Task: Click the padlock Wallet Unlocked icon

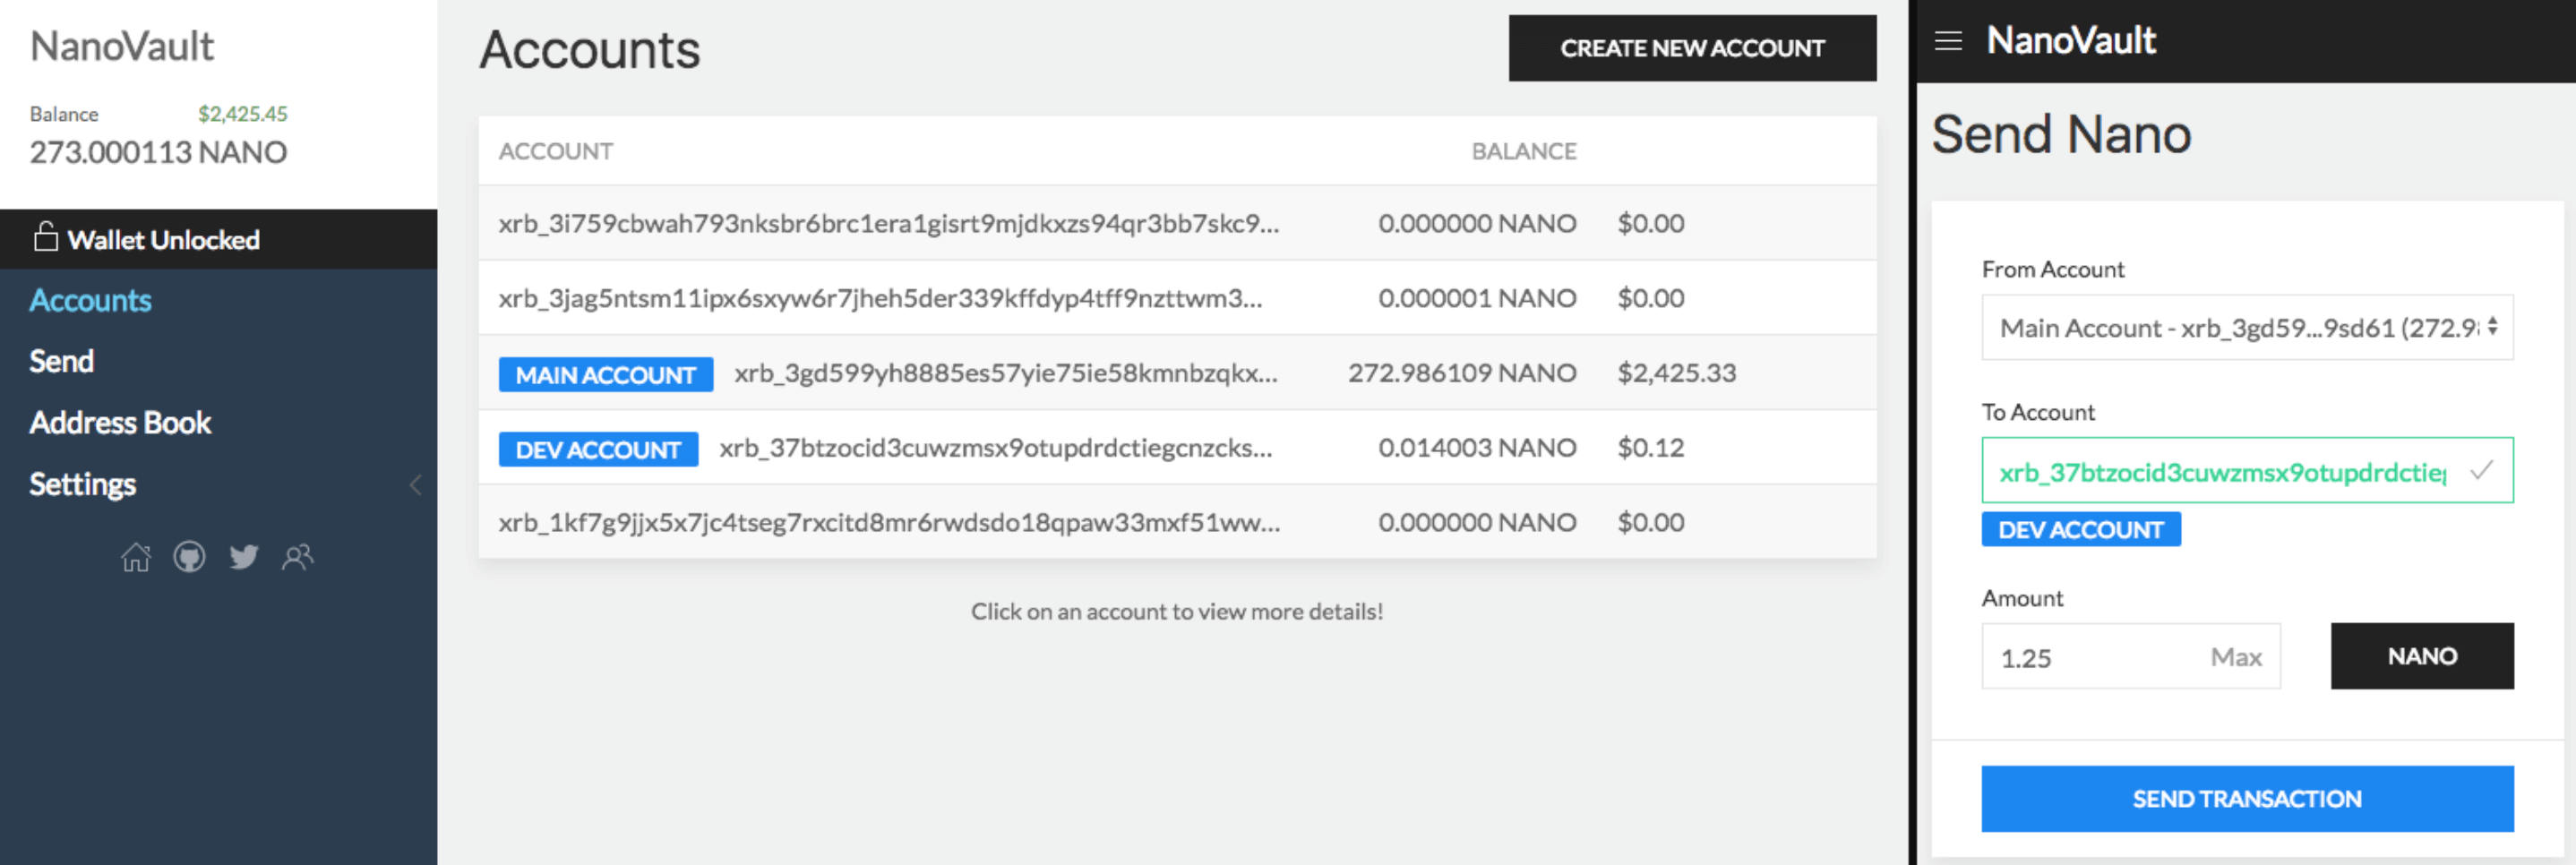Action: (x=45, y=237)
